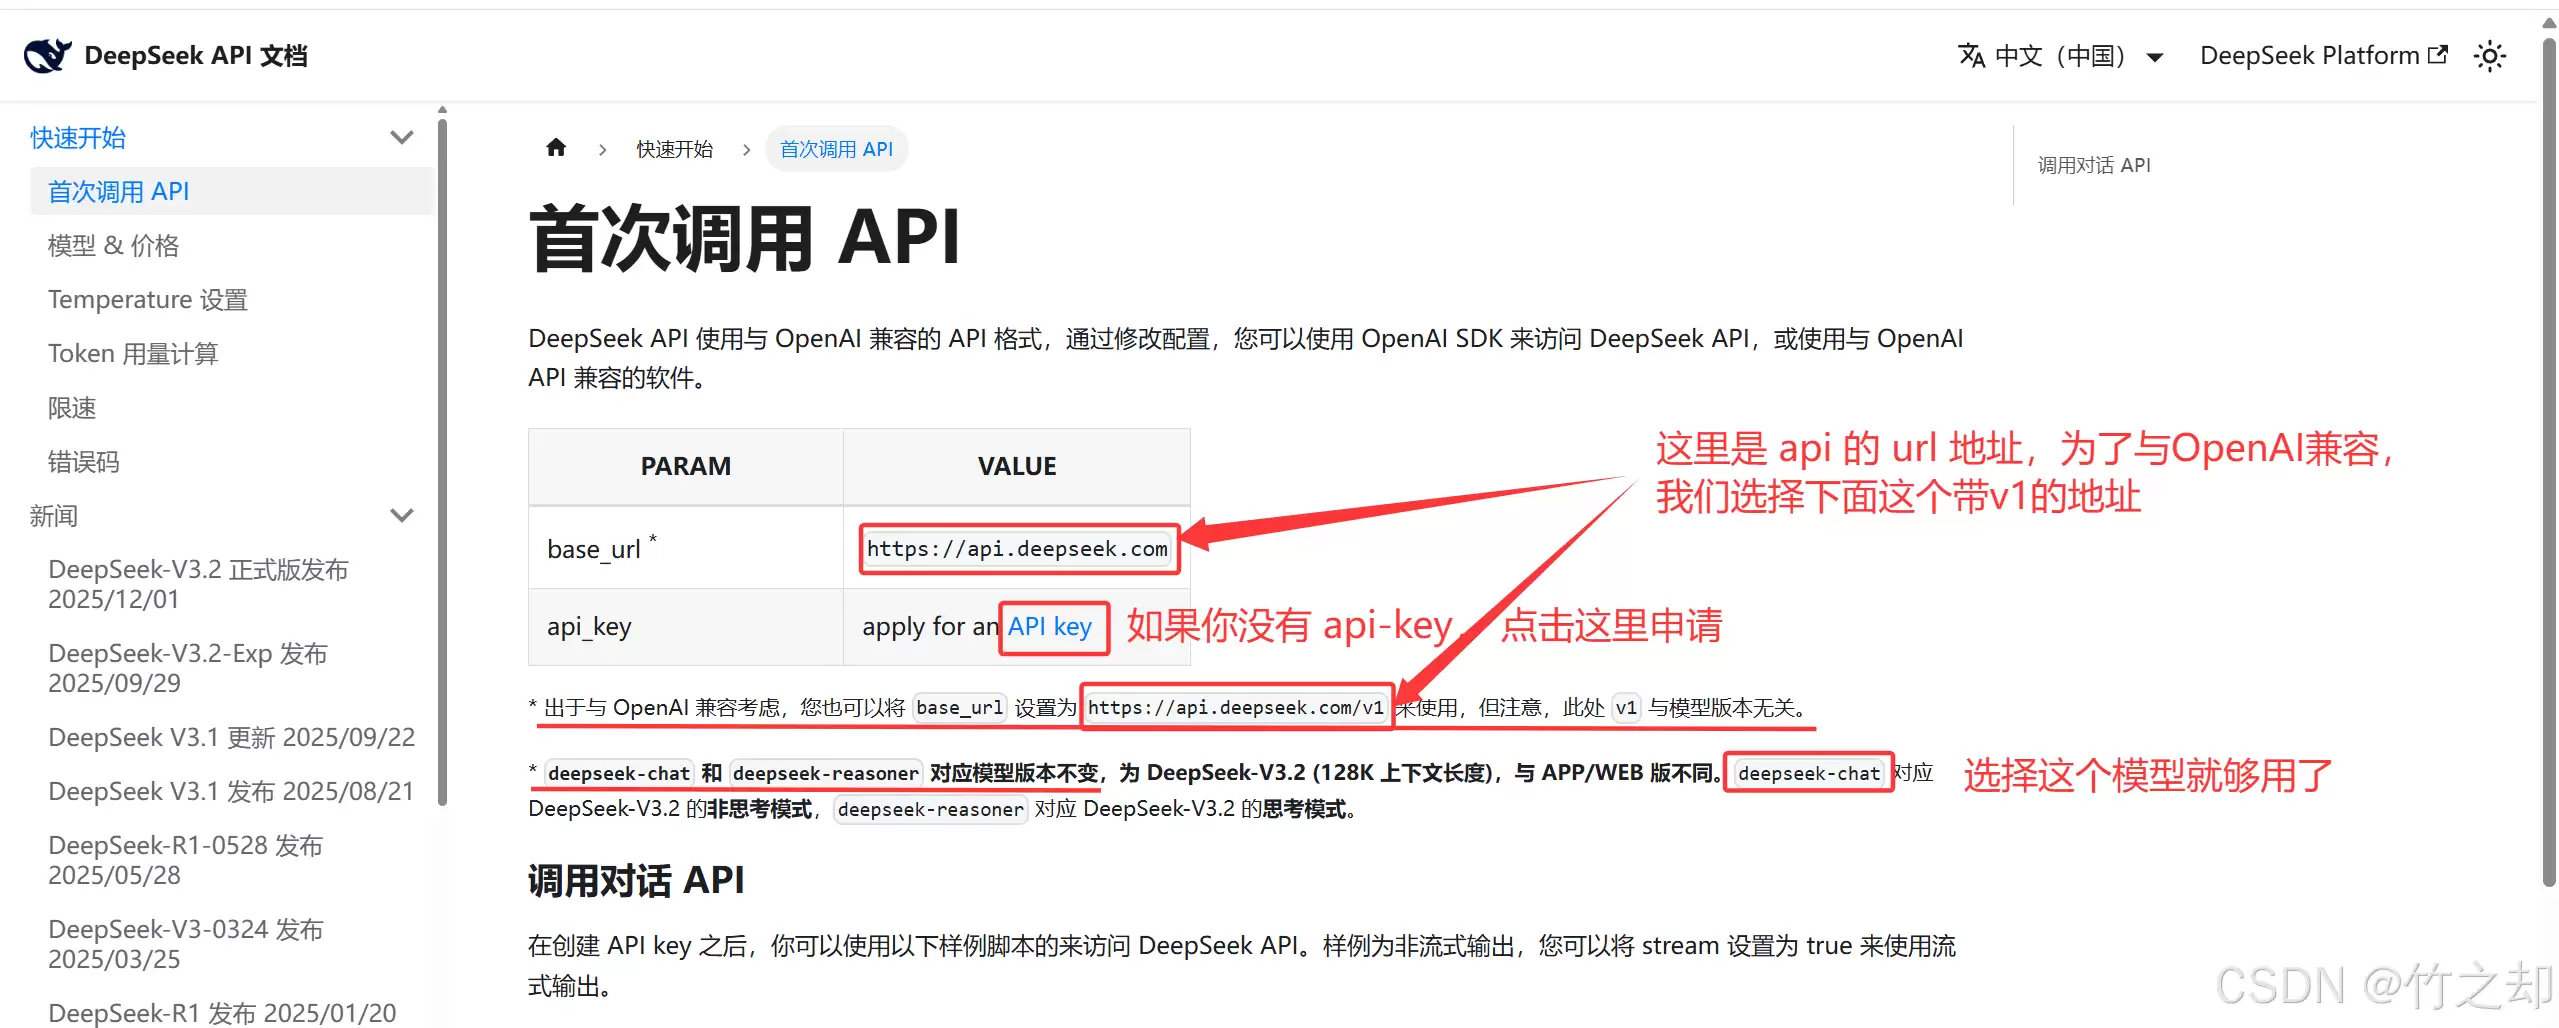Open the 错误码 sidebar page

(x=83, y=460)
